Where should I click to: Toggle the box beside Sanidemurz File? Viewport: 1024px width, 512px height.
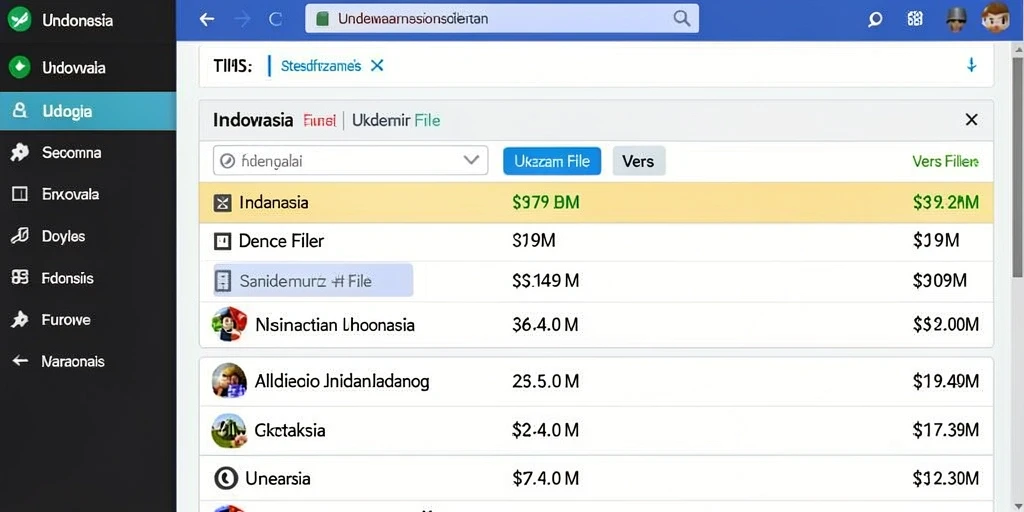[223, 281]
